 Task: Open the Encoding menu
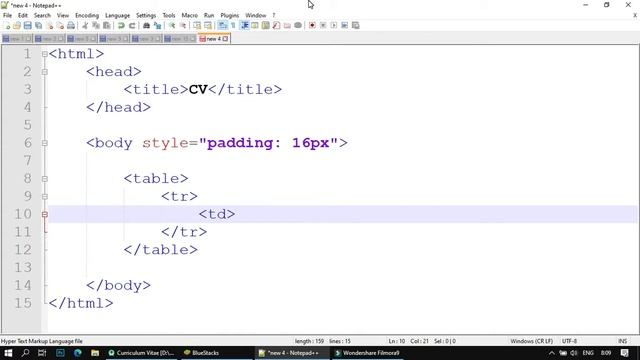tap(87, 16)
